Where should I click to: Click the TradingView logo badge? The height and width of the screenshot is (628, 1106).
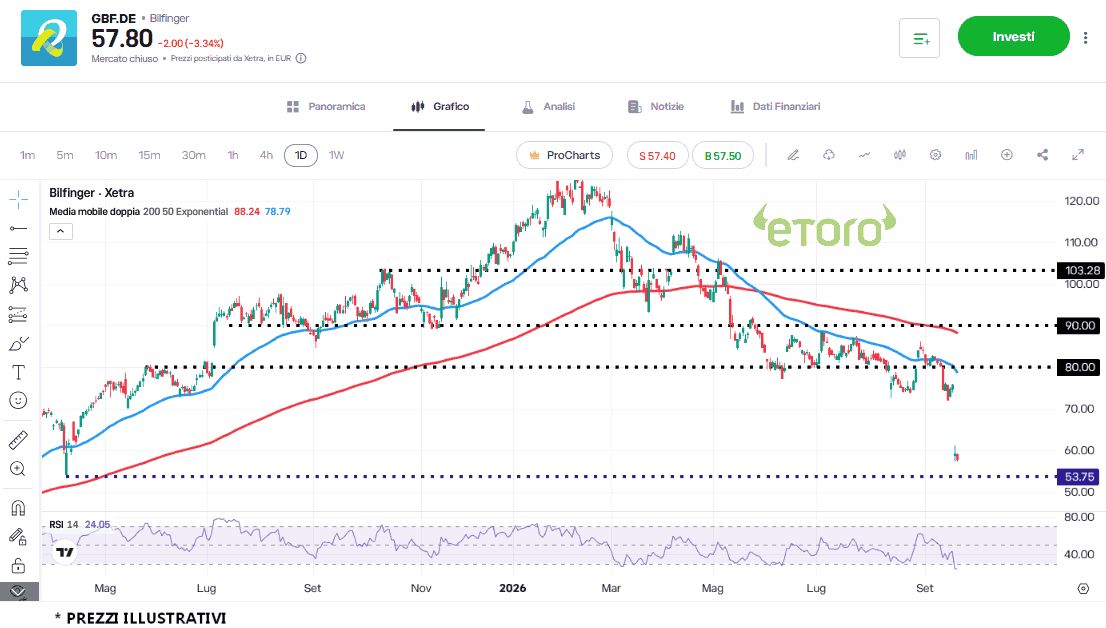coord(65,552)
